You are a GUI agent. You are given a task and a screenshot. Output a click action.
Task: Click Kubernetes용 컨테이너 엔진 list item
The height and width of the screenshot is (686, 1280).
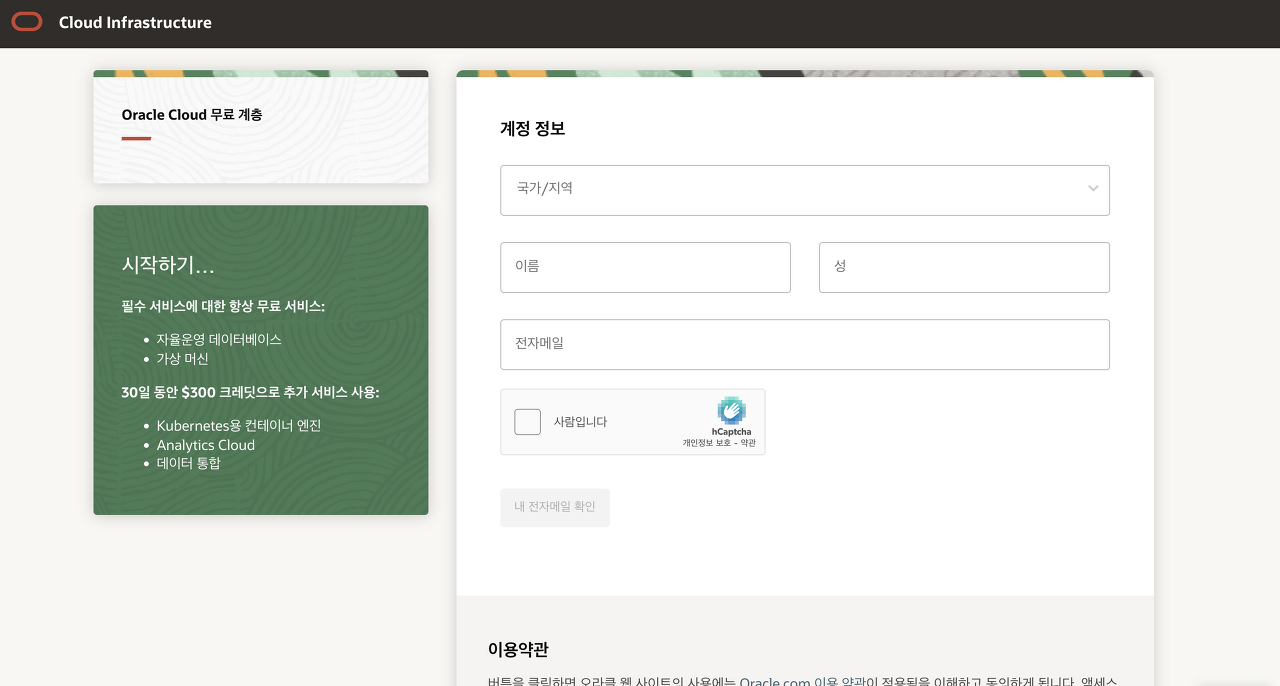point(239,426)
